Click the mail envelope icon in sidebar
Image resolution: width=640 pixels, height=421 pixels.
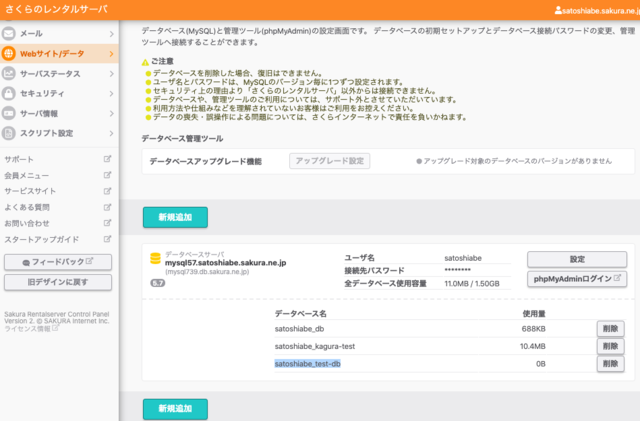[x=9, y=33]
